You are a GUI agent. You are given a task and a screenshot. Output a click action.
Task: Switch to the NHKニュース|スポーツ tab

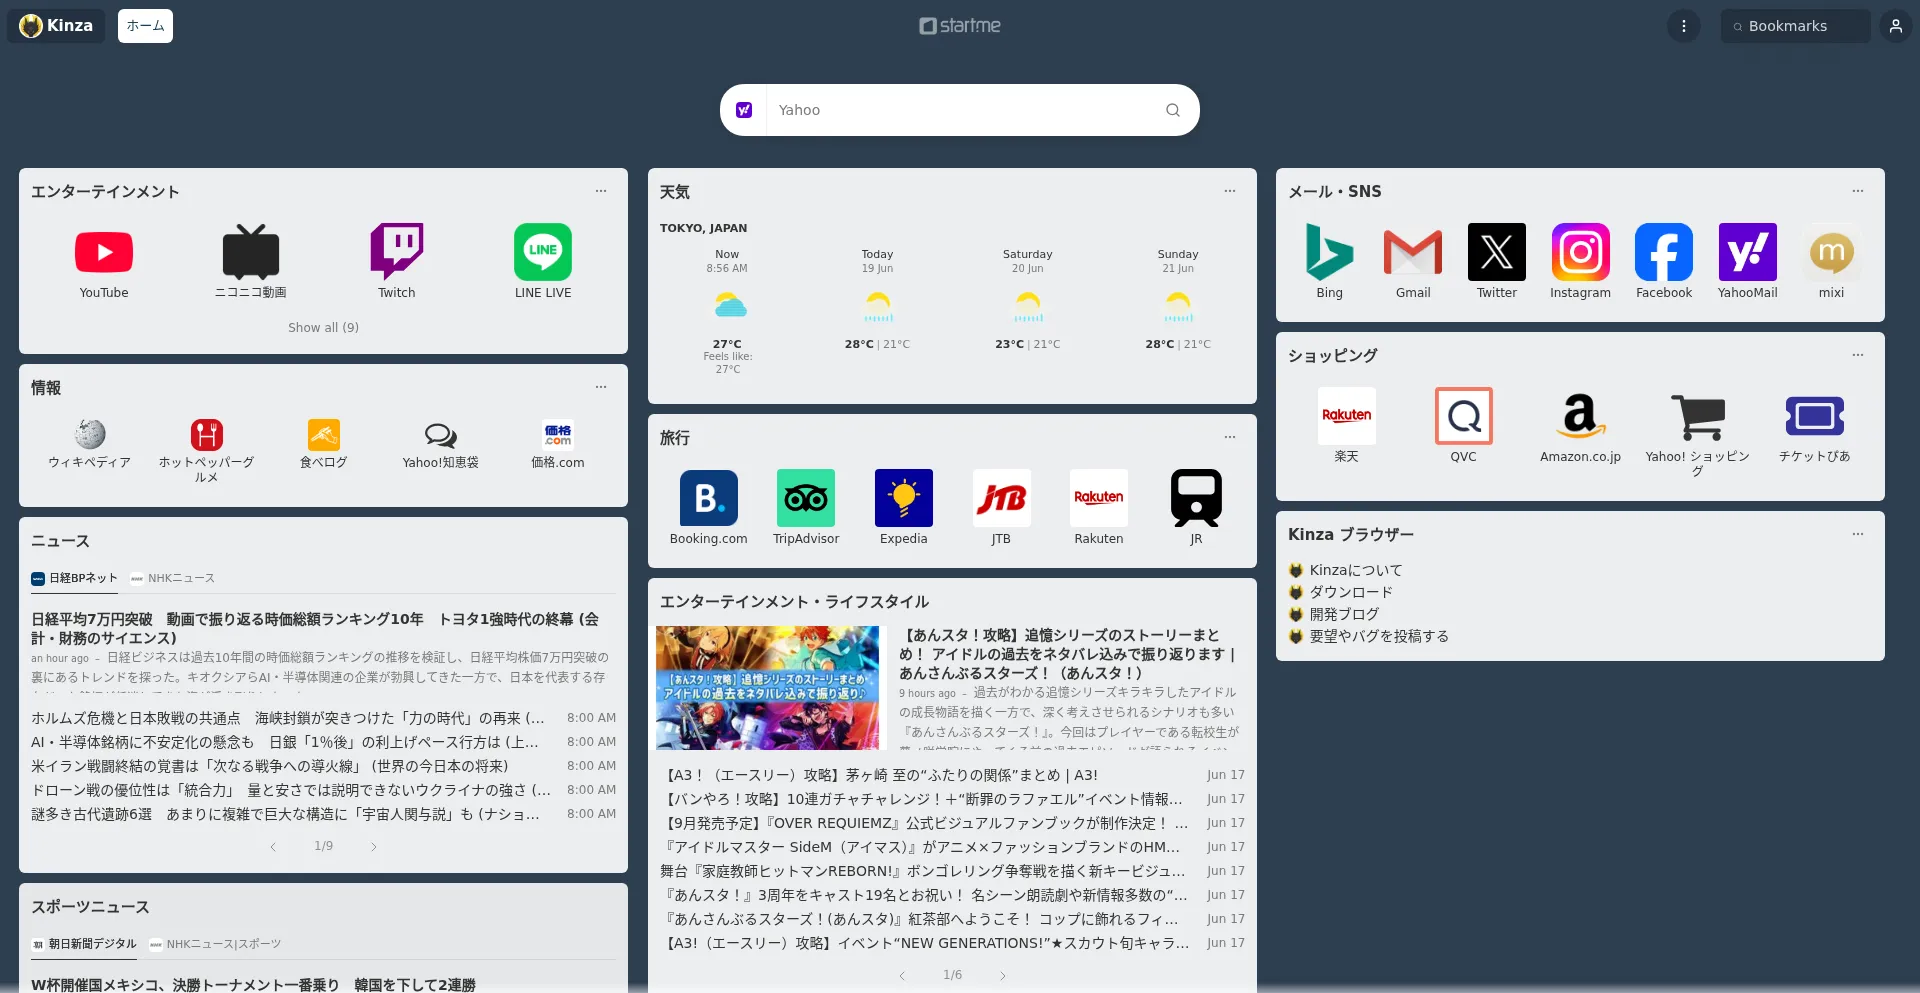[x=215, y=944]
